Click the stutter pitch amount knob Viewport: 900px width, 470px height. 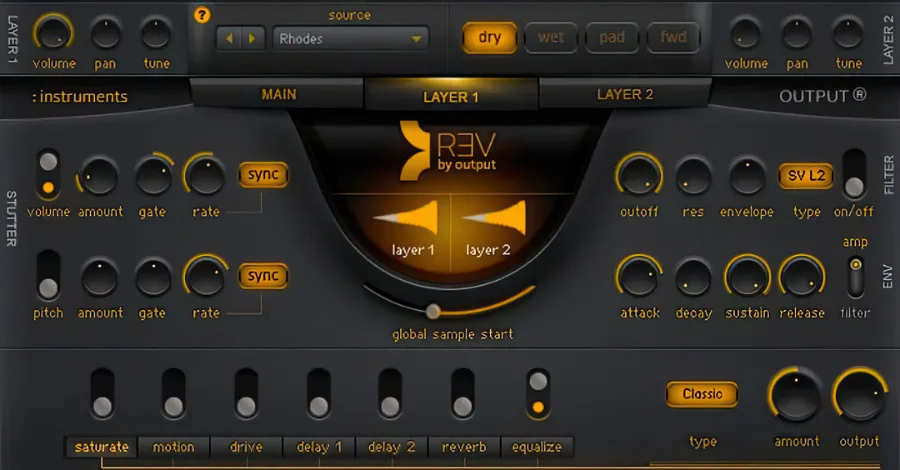point(100,278)
